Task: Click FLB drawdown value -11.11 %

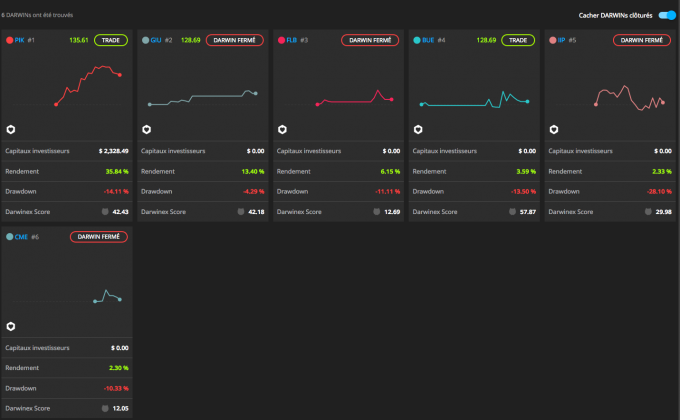Action: point(387,191)
